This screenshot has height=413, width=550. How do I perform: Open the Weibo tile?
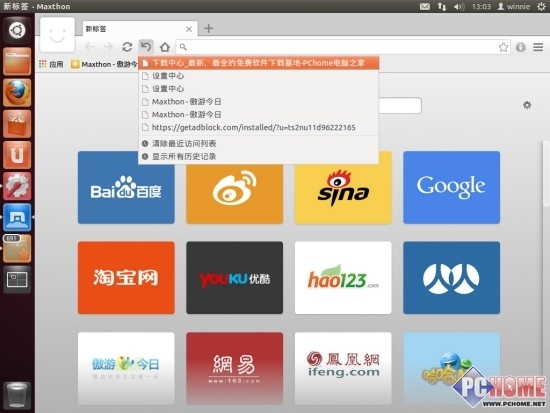[x=234, y=194]
